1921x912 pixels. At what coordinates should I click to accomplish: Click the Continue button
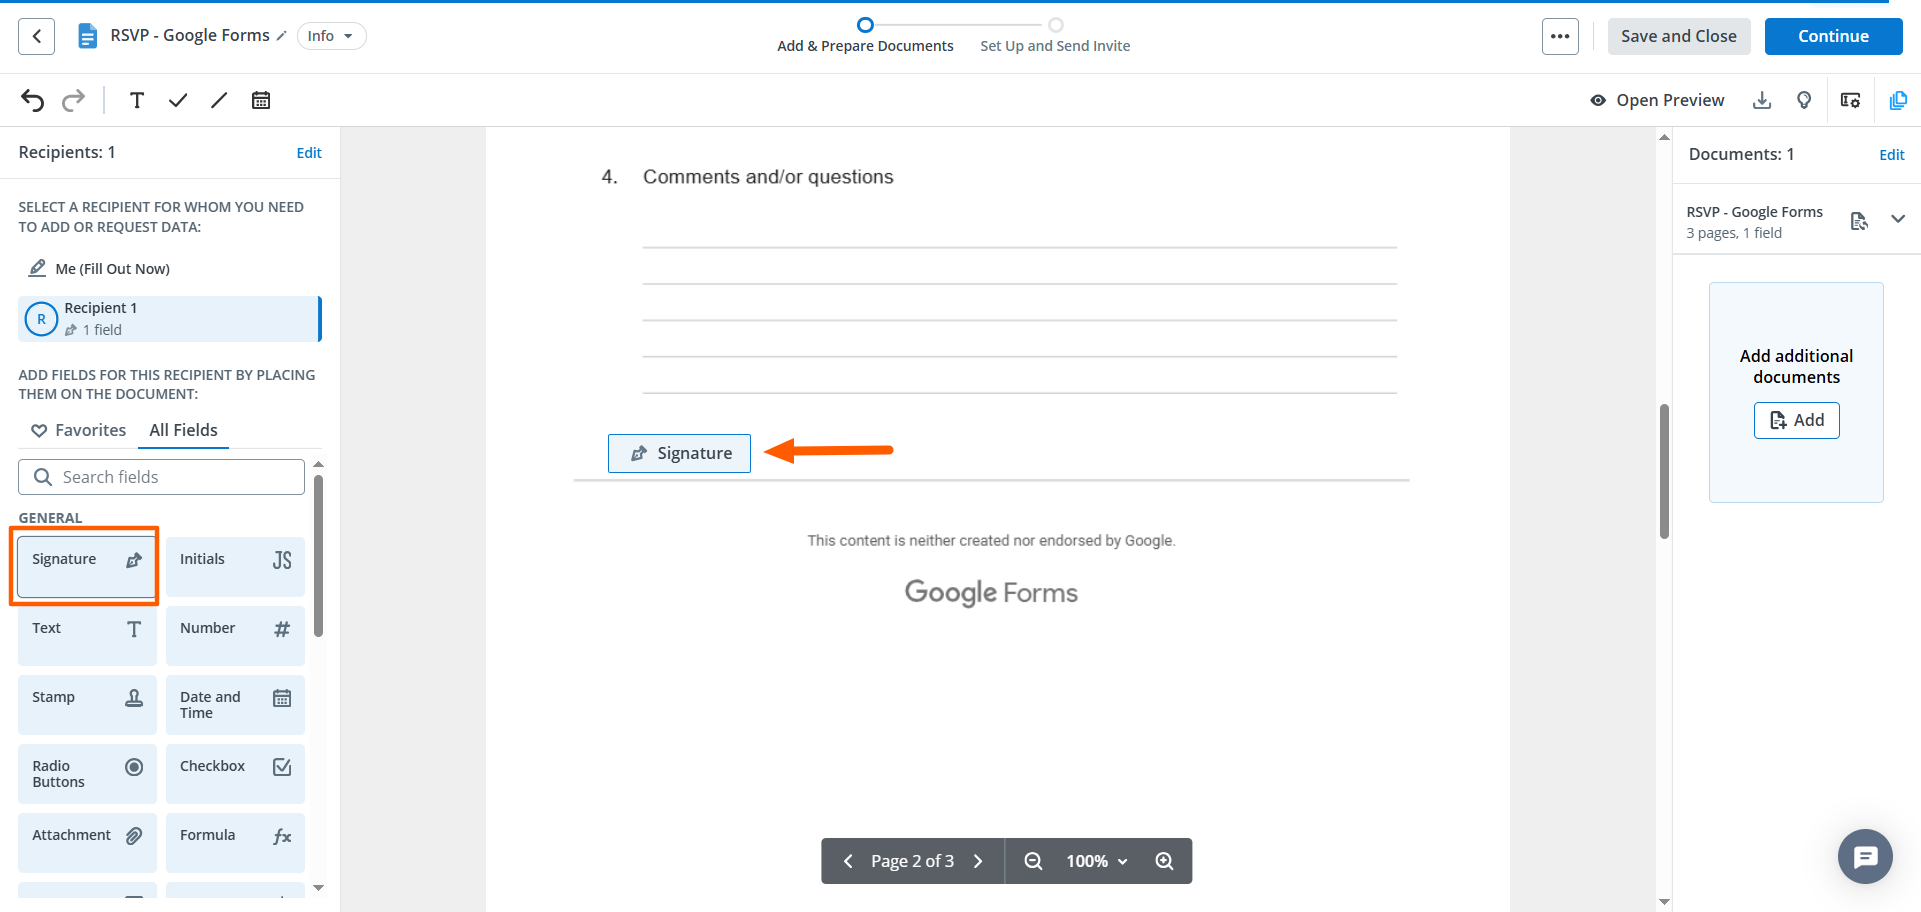(x=1833, y=36)
